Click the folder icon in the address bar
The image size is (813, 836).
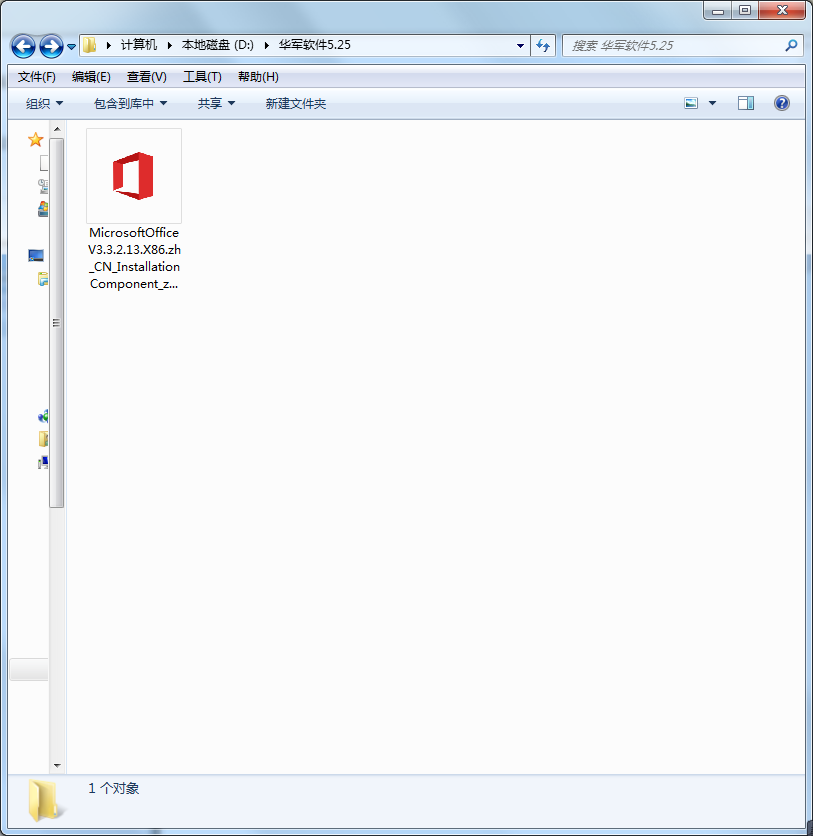tap(88, 44)
